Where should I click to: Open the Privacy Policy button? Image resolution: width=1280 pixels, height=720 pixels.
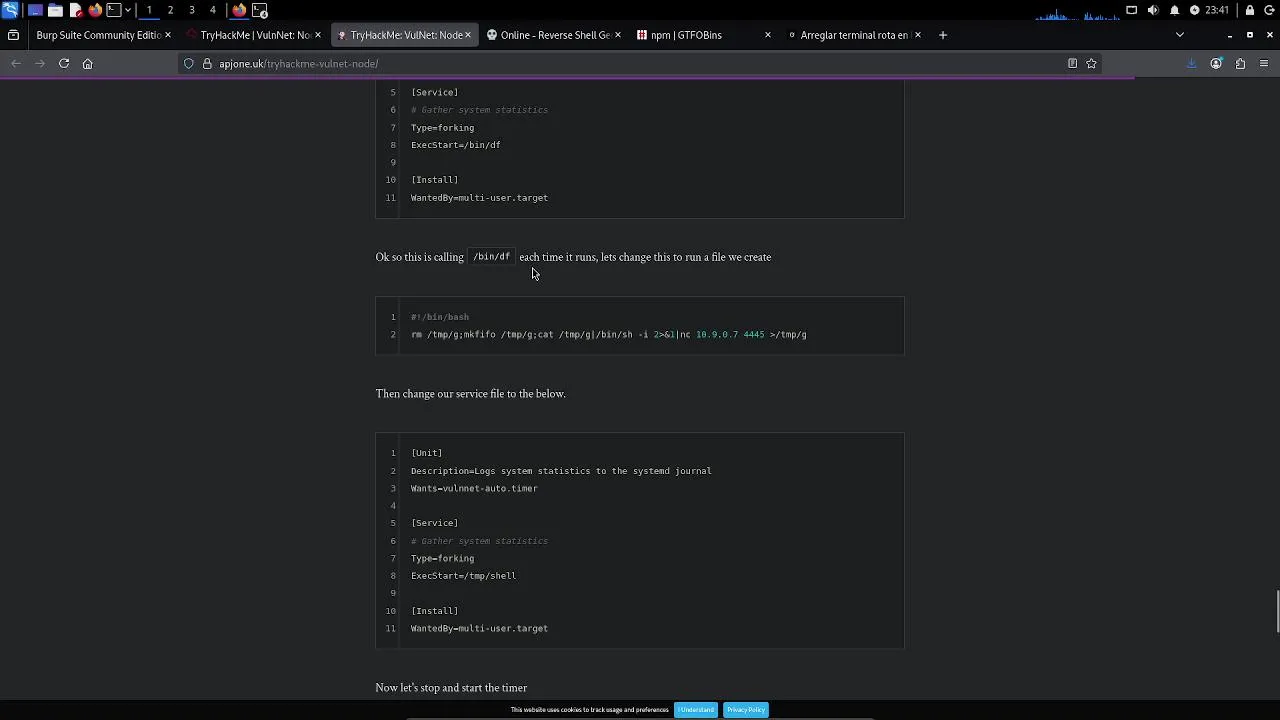(745, 710)
